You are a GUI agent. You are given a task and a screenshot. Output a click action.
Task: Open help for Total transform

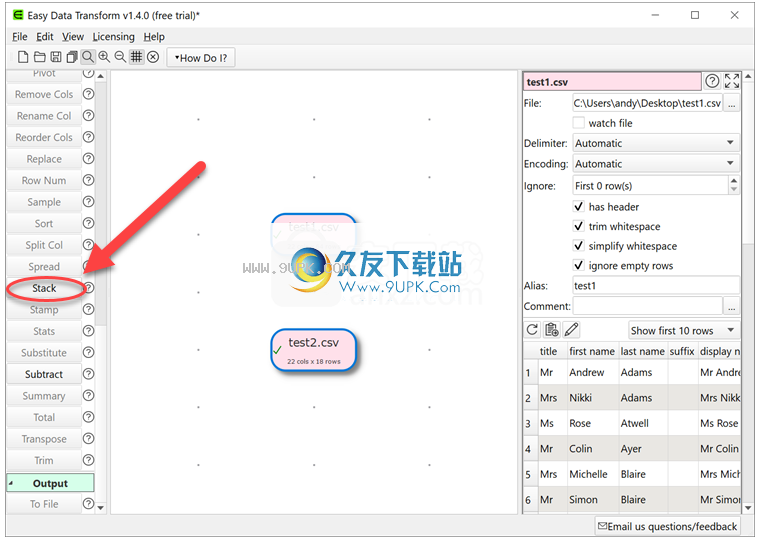click(88, 417)
